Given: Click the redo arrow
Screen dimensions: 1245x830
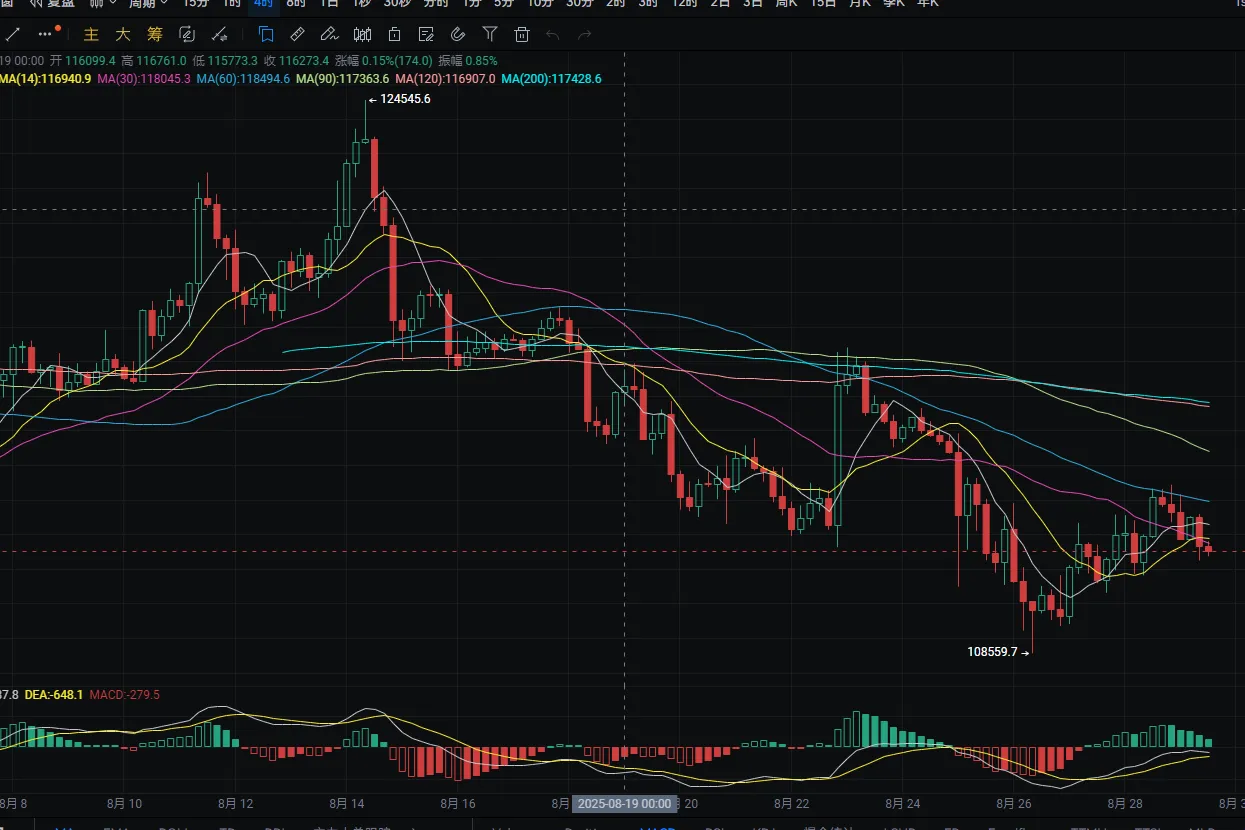Looking at the screenshot, I should pyautogui.click(x=585, y=35).
